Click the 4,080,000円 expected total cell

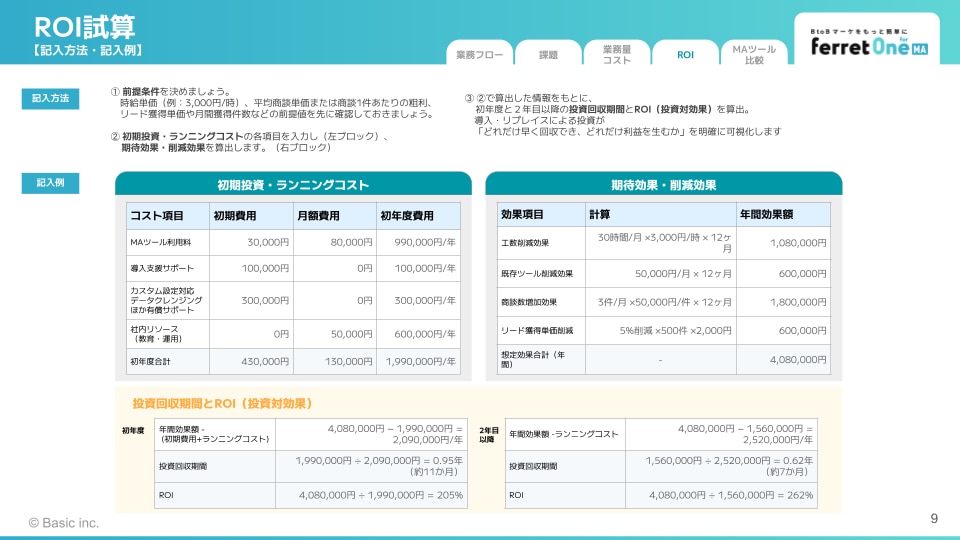click(x=783, y=360)
